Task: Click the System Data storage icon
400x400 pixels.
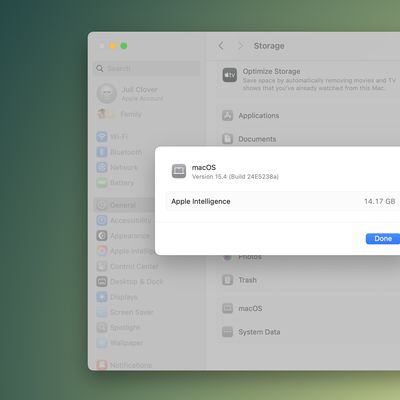Action: tap(228, 332)
